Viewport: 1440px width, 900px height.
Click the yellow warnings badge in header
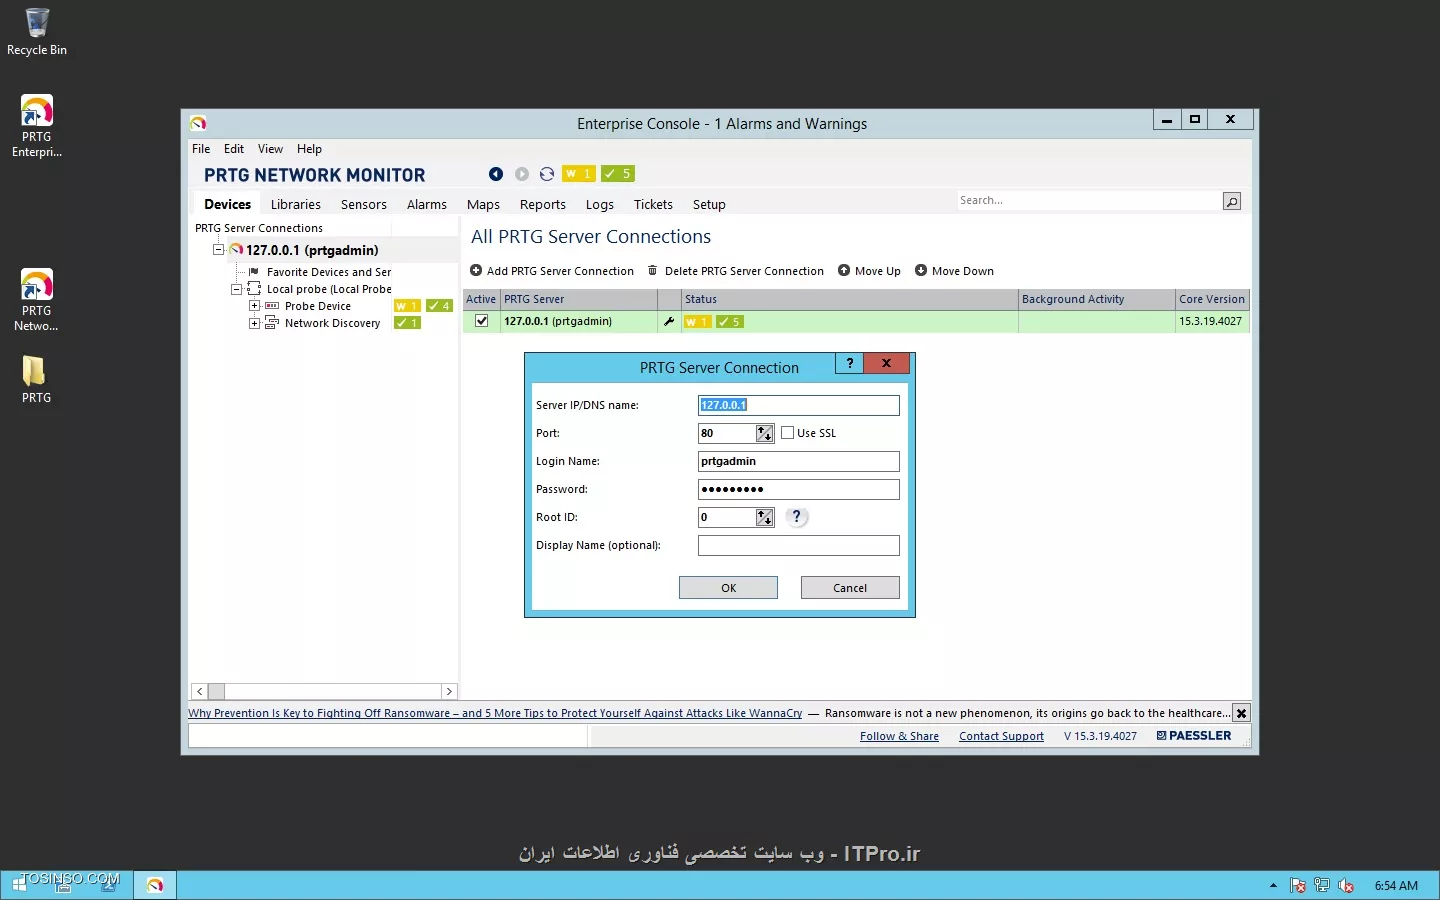579,174
